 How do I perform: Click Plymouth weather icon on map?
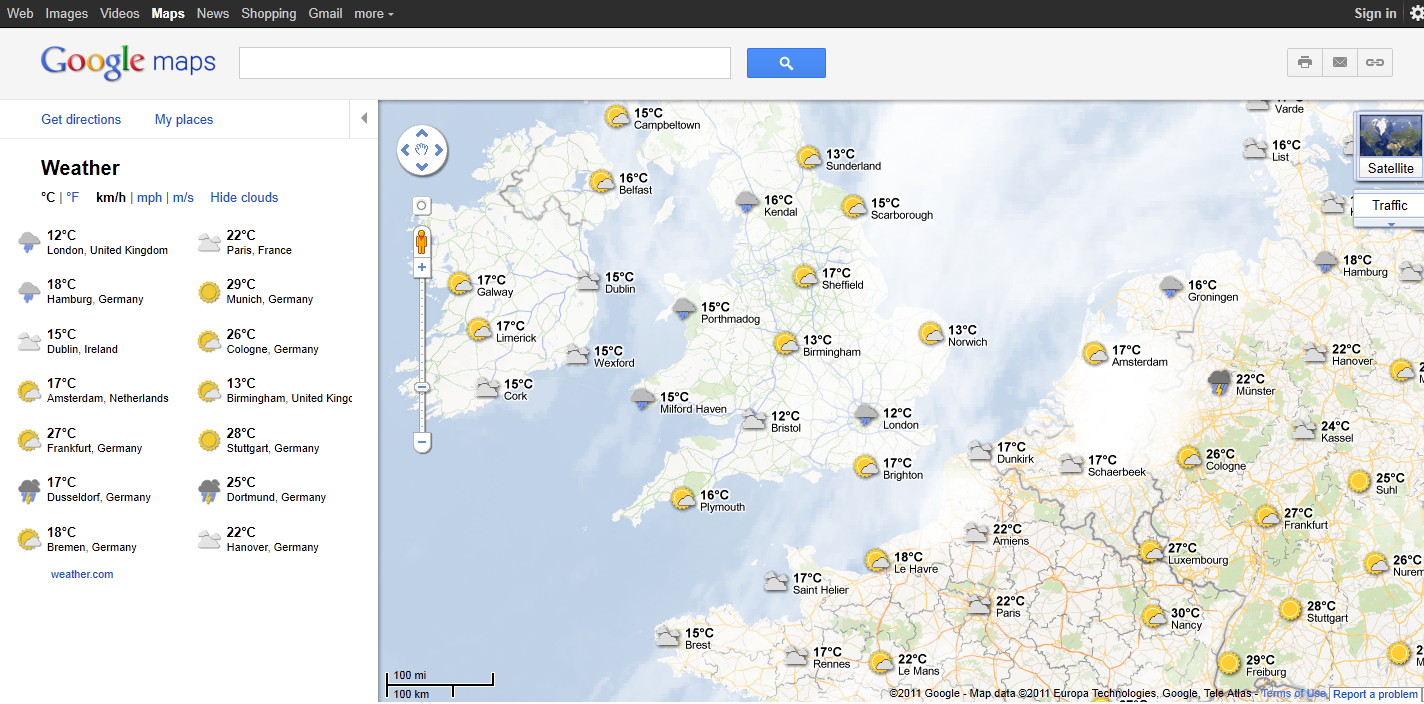coord(683,498)
